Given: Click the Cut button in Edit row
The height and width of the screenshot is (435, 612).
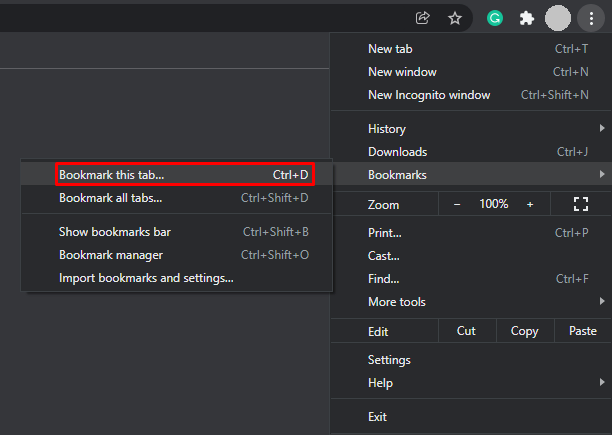Looking at the screenshot, I should 466,331.
